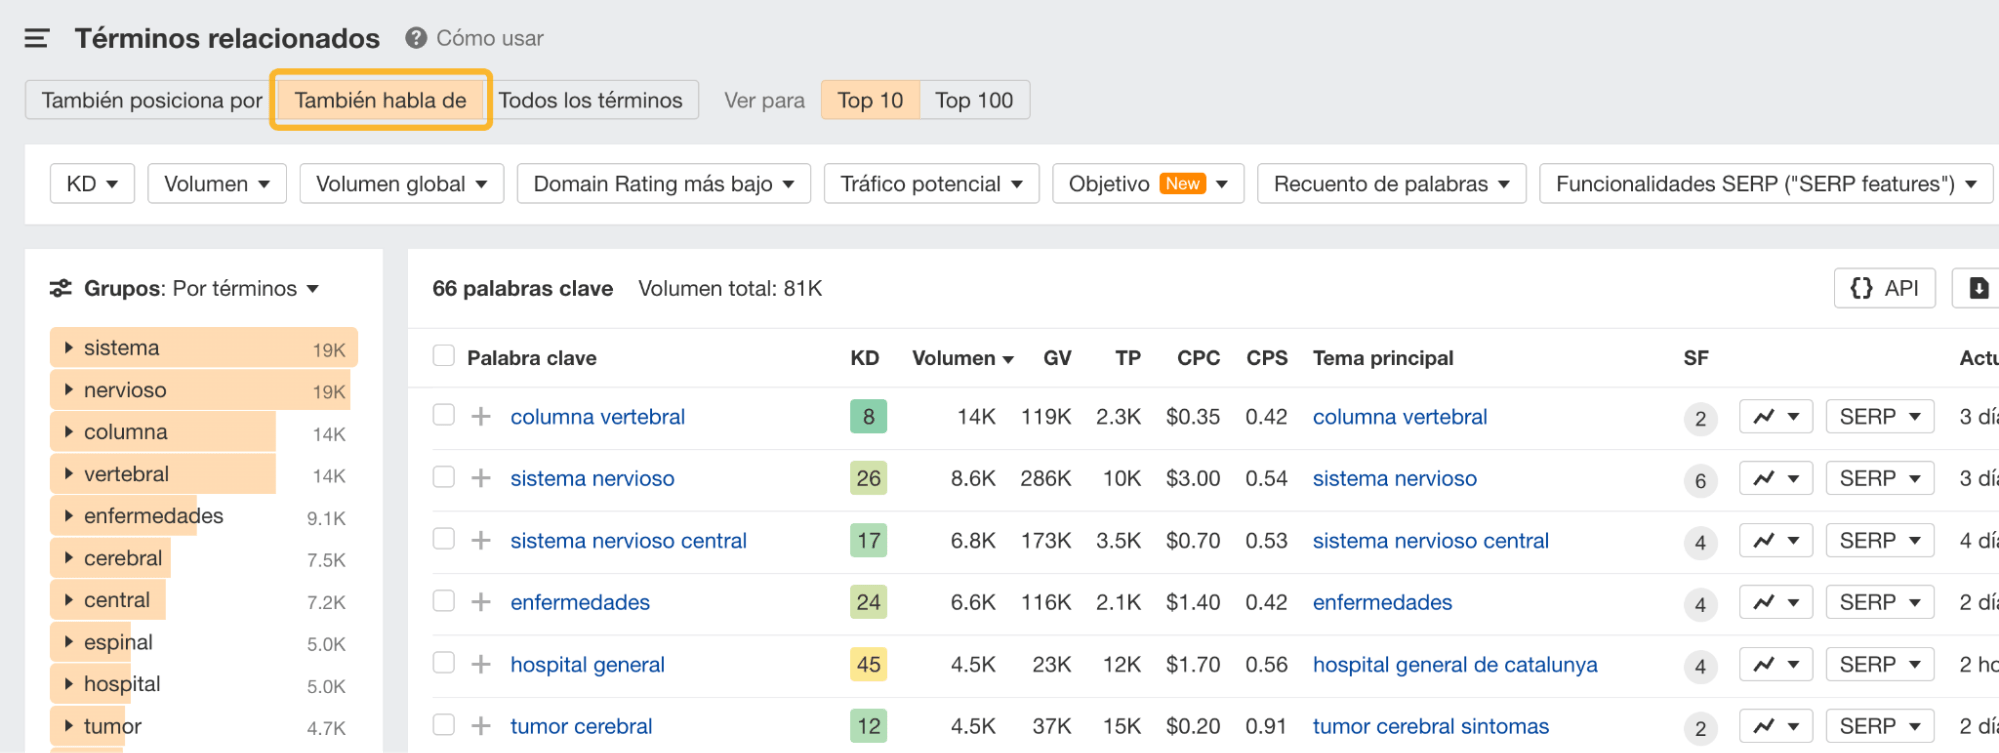Toggle the select-all checkbox in table header
Viewport: 1999px width, 753px height.
(x=444, y=356)
